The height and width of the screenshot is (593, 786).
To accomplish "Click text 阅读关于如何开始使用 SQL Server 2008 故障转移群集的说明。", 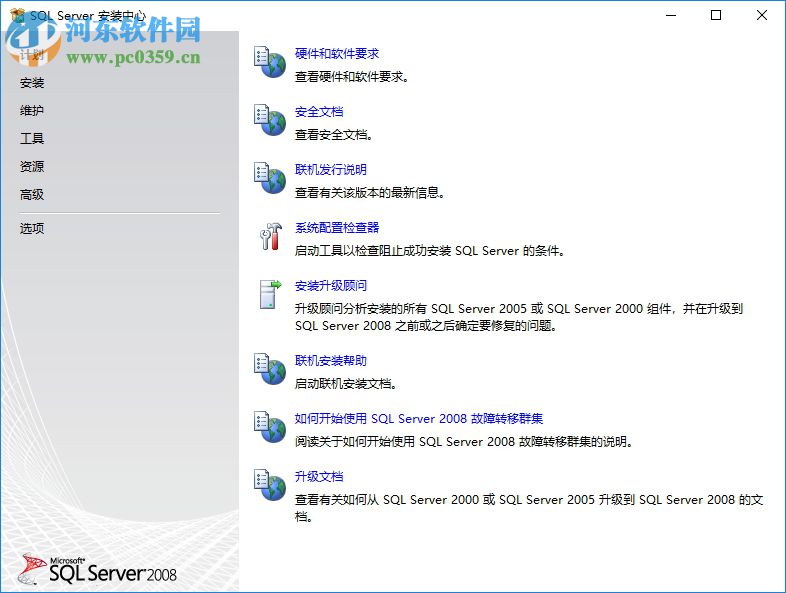I will point(464,442).
